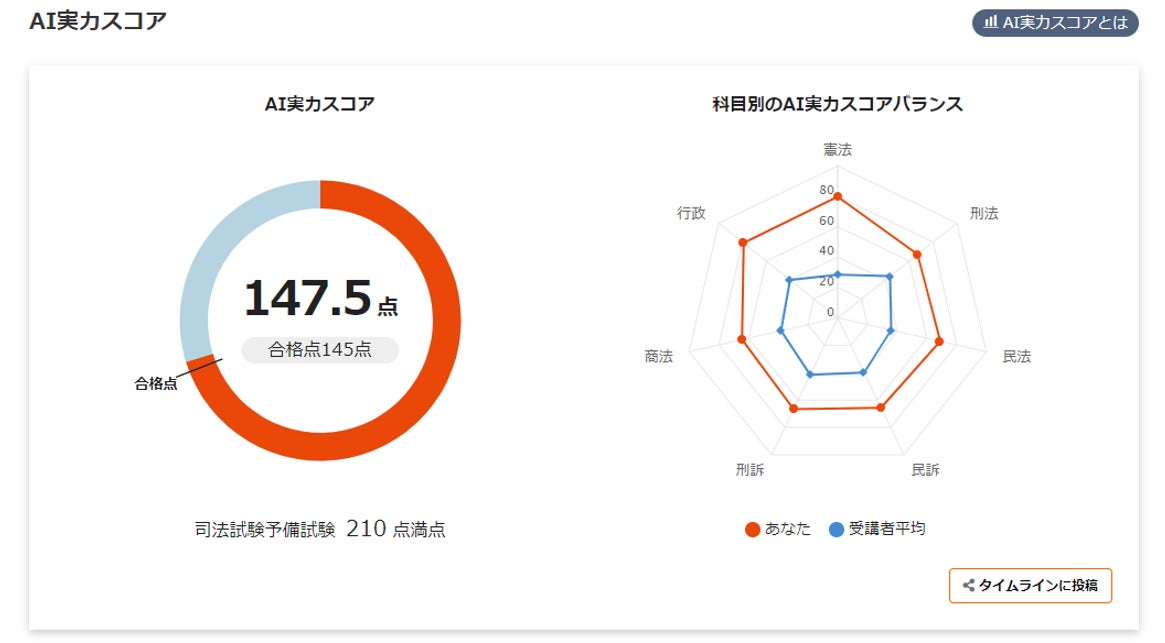
Task: Select the orange data point on 行政 axis
Action: (x=742, y=242)
